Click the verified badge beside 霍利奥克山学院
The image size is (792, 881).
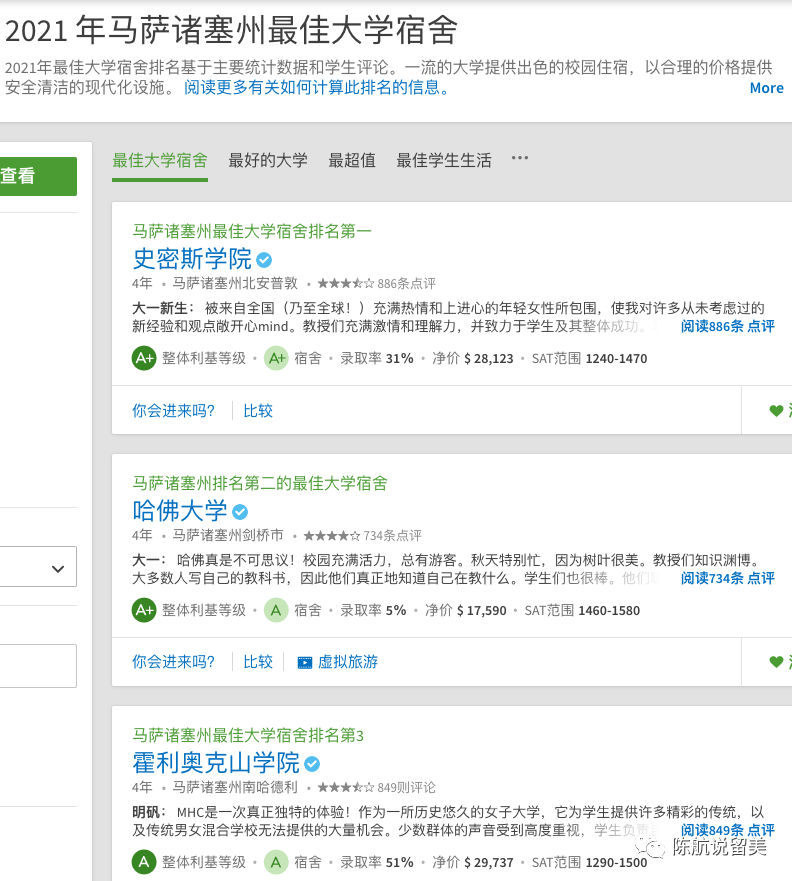click(x=312, y=764)
